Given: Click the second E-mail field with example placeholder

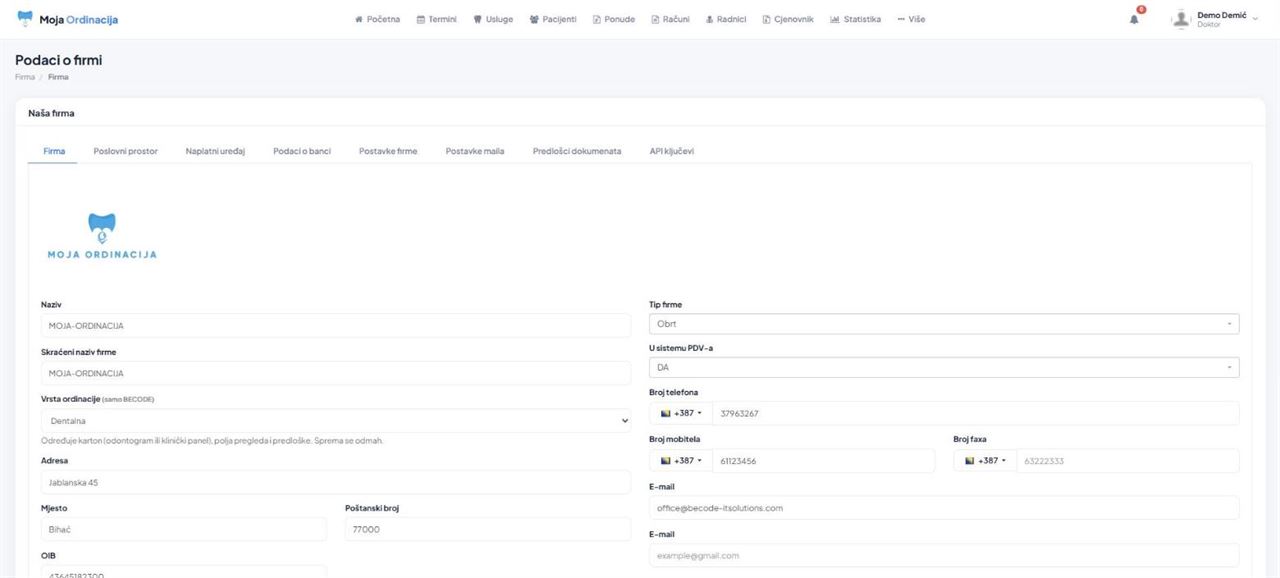Looking at the screenshot, I should 944,555.
